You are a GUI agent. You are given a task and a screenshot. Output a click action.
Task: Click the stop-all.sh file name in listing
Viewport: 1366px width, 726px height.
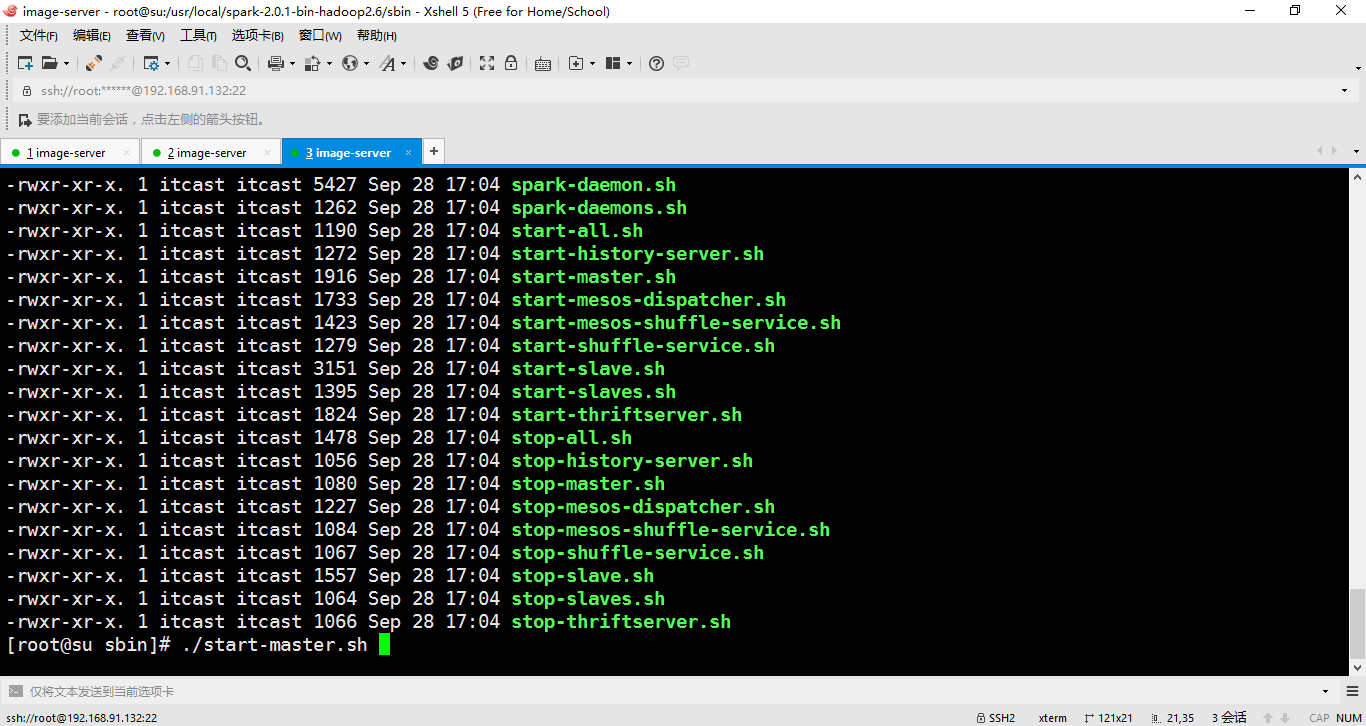pyautogui.click(x=572, y=438)
